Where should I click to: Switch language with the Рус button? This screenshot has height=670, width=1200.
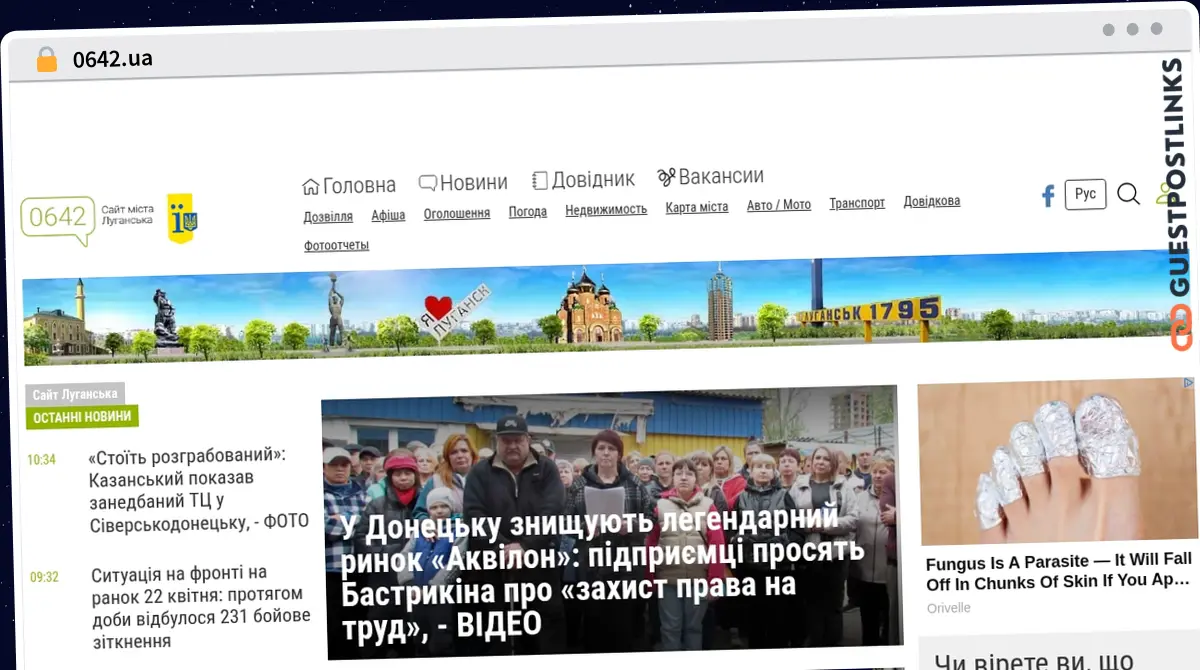1085,194
